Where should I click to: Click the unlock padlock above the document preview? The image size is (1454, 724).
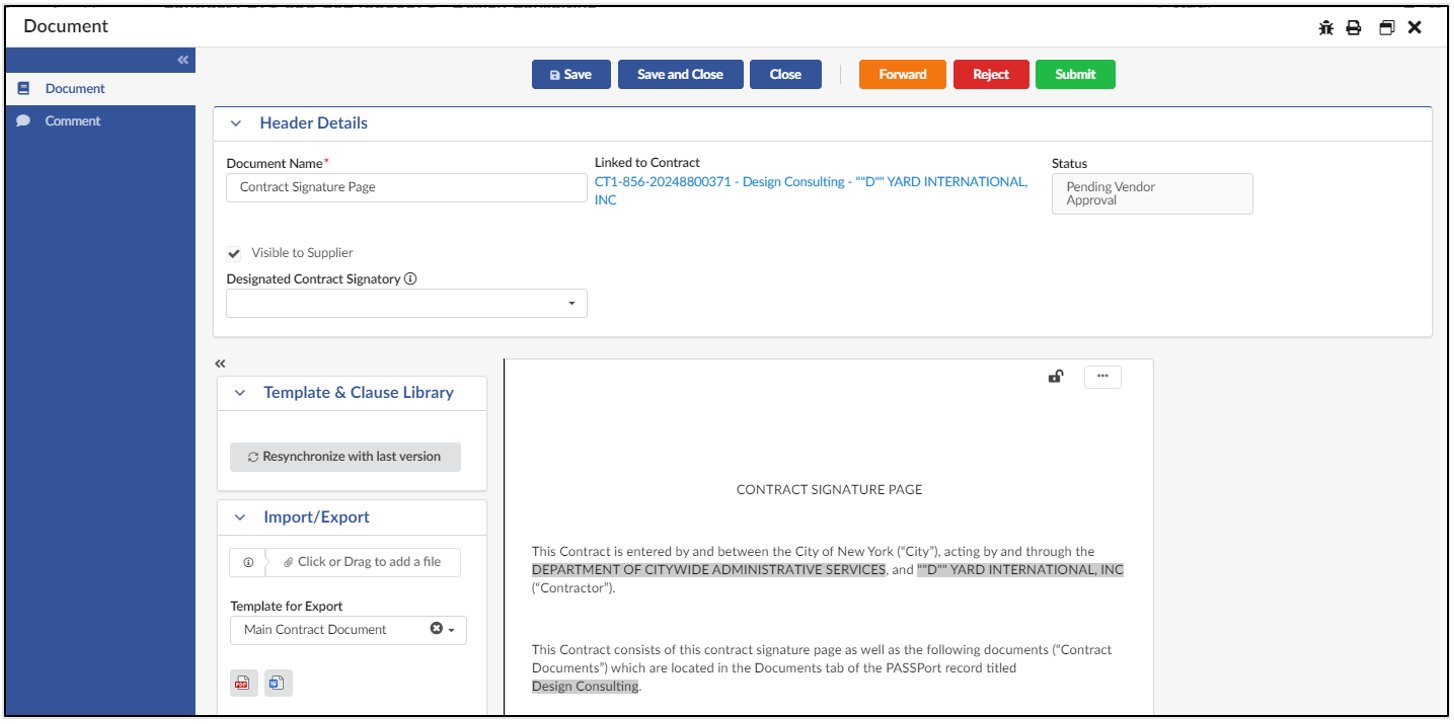[x=1056, y=377]
